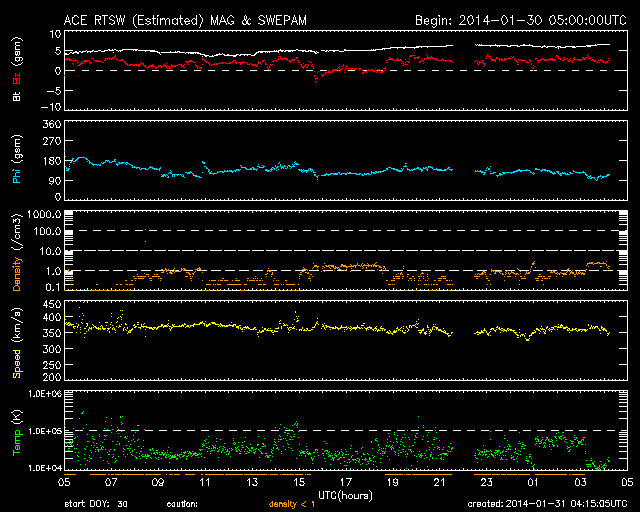Click the orange 'density < 1' legend text
Image resolution: width=640 pixels, height=512 pixels.
pyautogui.click(x=291, y=504)
